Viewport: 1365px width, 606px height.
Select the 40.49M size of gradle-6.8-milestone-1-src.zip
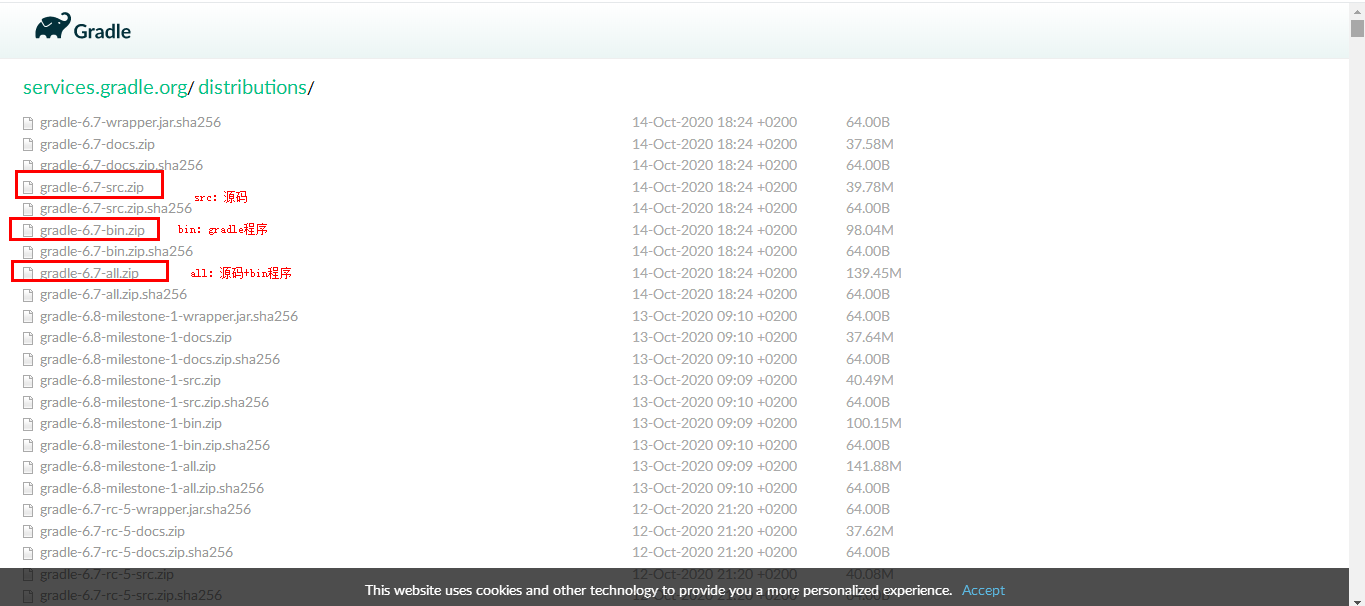point(870,380)
